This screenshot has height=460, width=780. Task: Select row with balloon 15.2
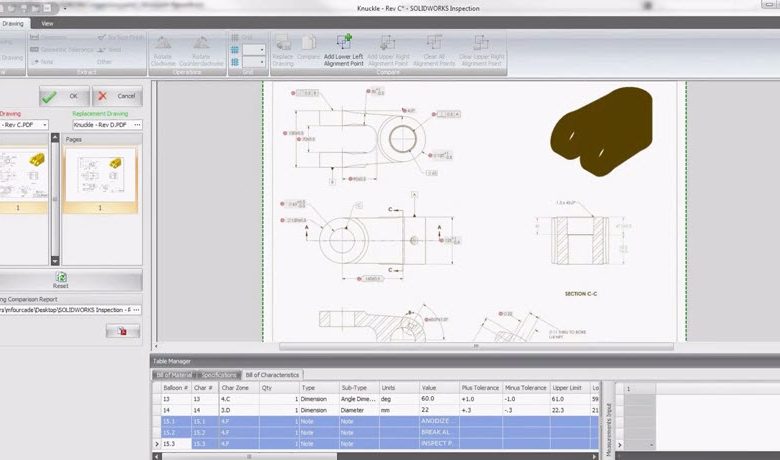point(376,433)
